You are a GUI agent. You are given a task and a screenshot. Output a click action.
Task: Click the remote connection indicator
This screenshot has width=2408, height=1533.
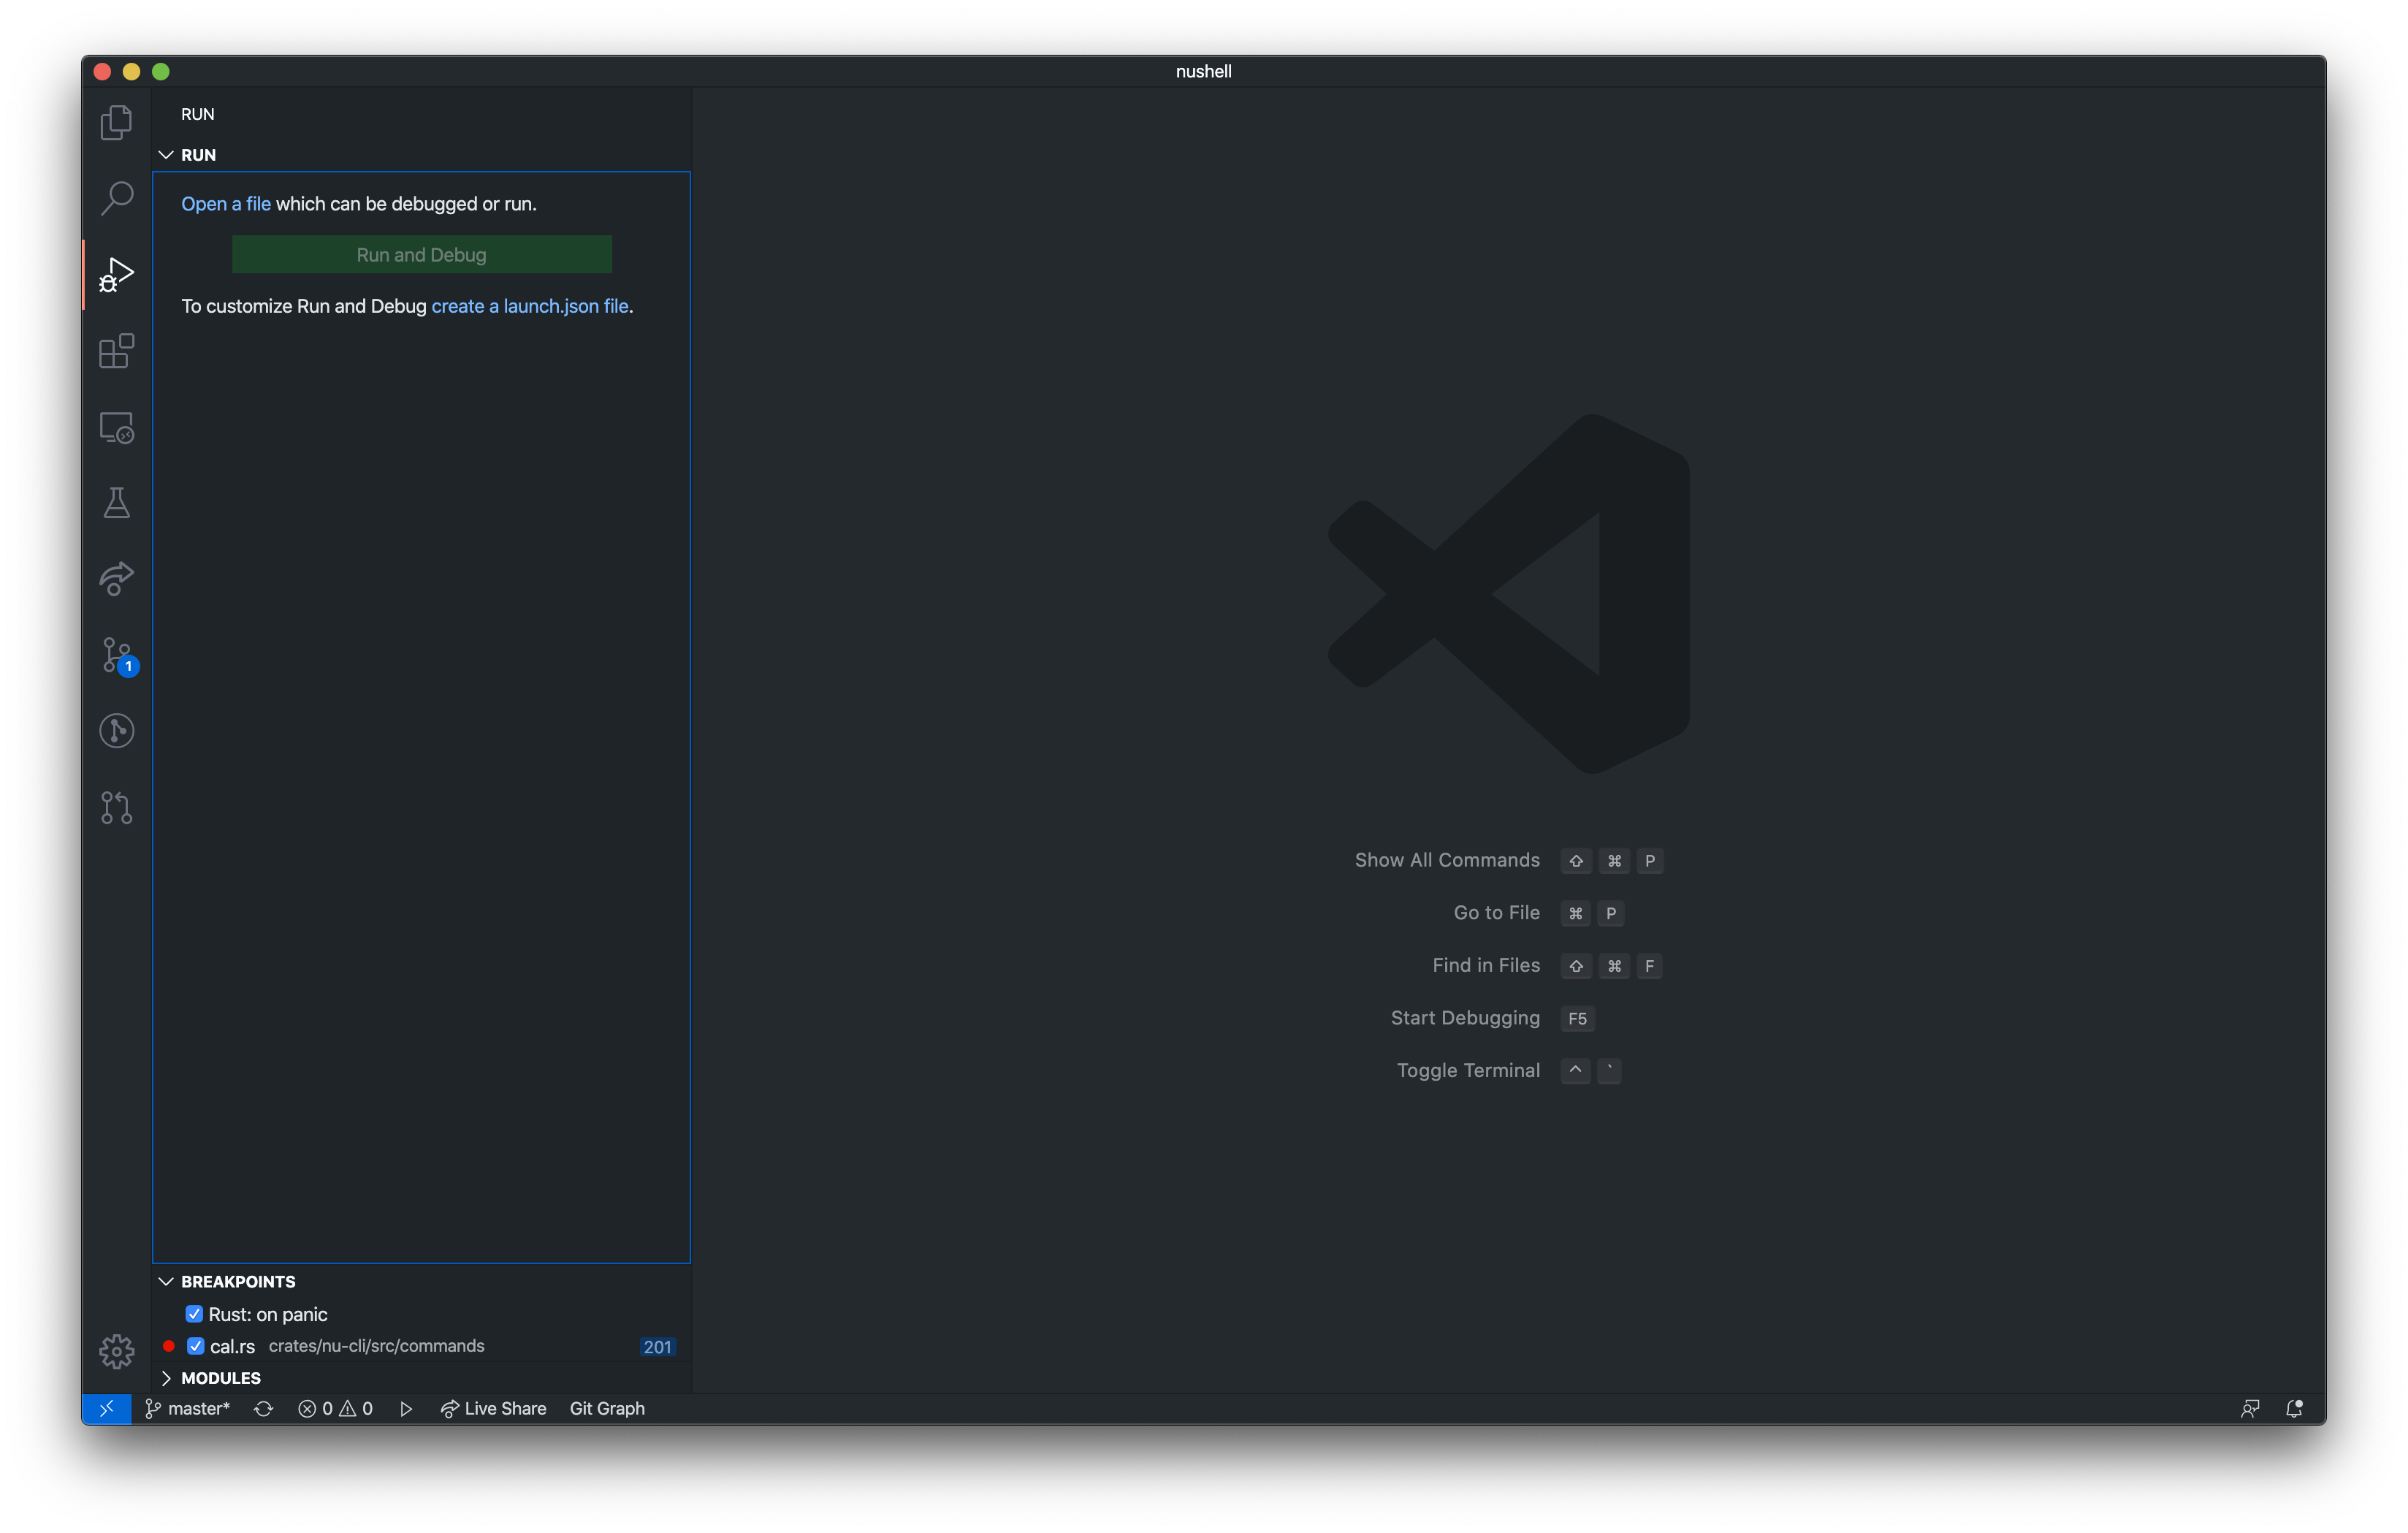tap(107, 1408)
